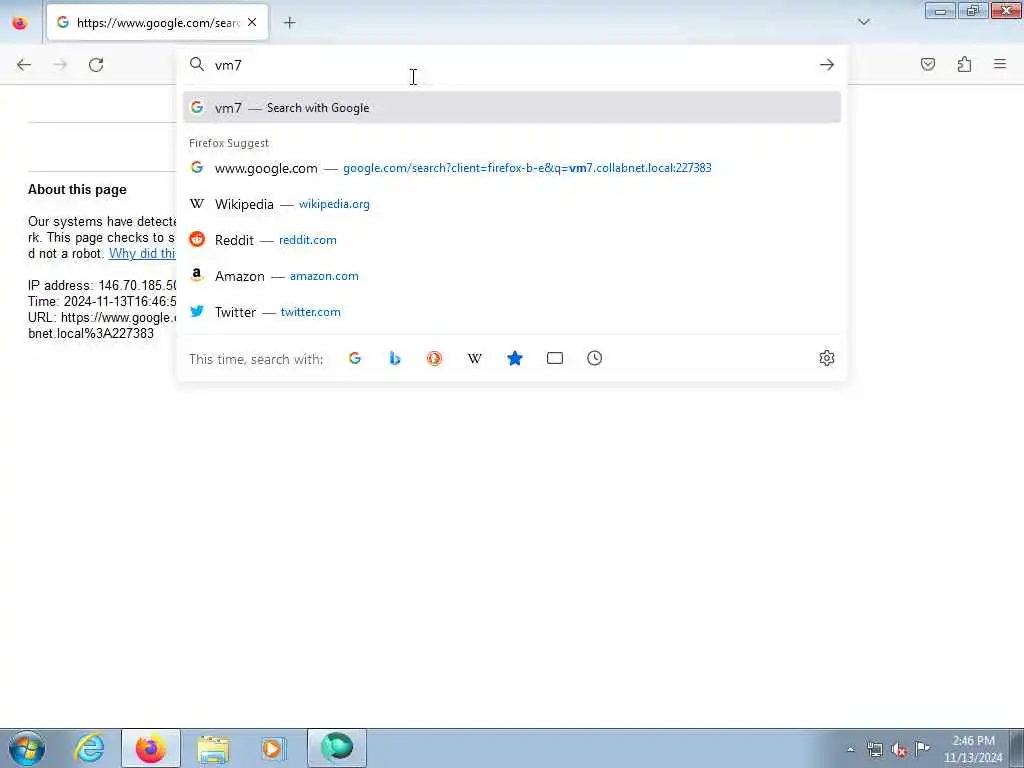Click in the address bar text field
1024x768 pixels.
(x=513, y=65)
